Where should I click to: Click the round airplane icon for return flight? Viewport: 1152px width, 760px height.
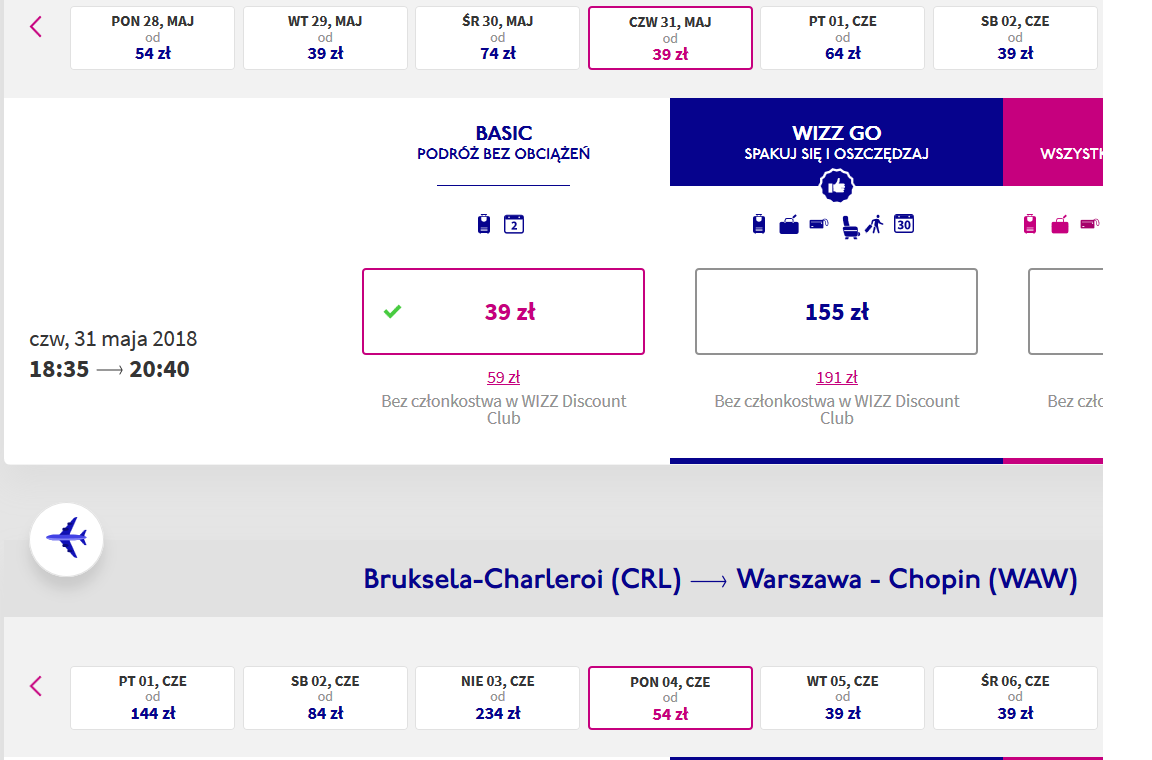(x=67, y=539)
